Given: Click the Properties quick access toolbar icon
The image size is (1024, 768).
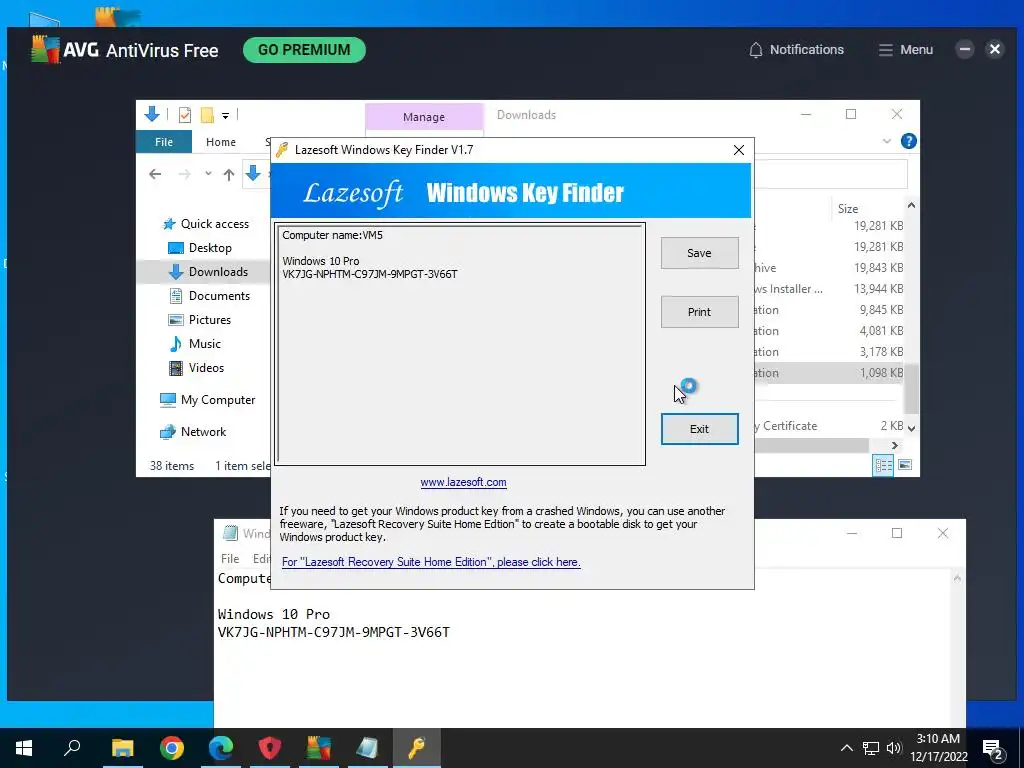Looking at the screenshot, I should (185, 115).
